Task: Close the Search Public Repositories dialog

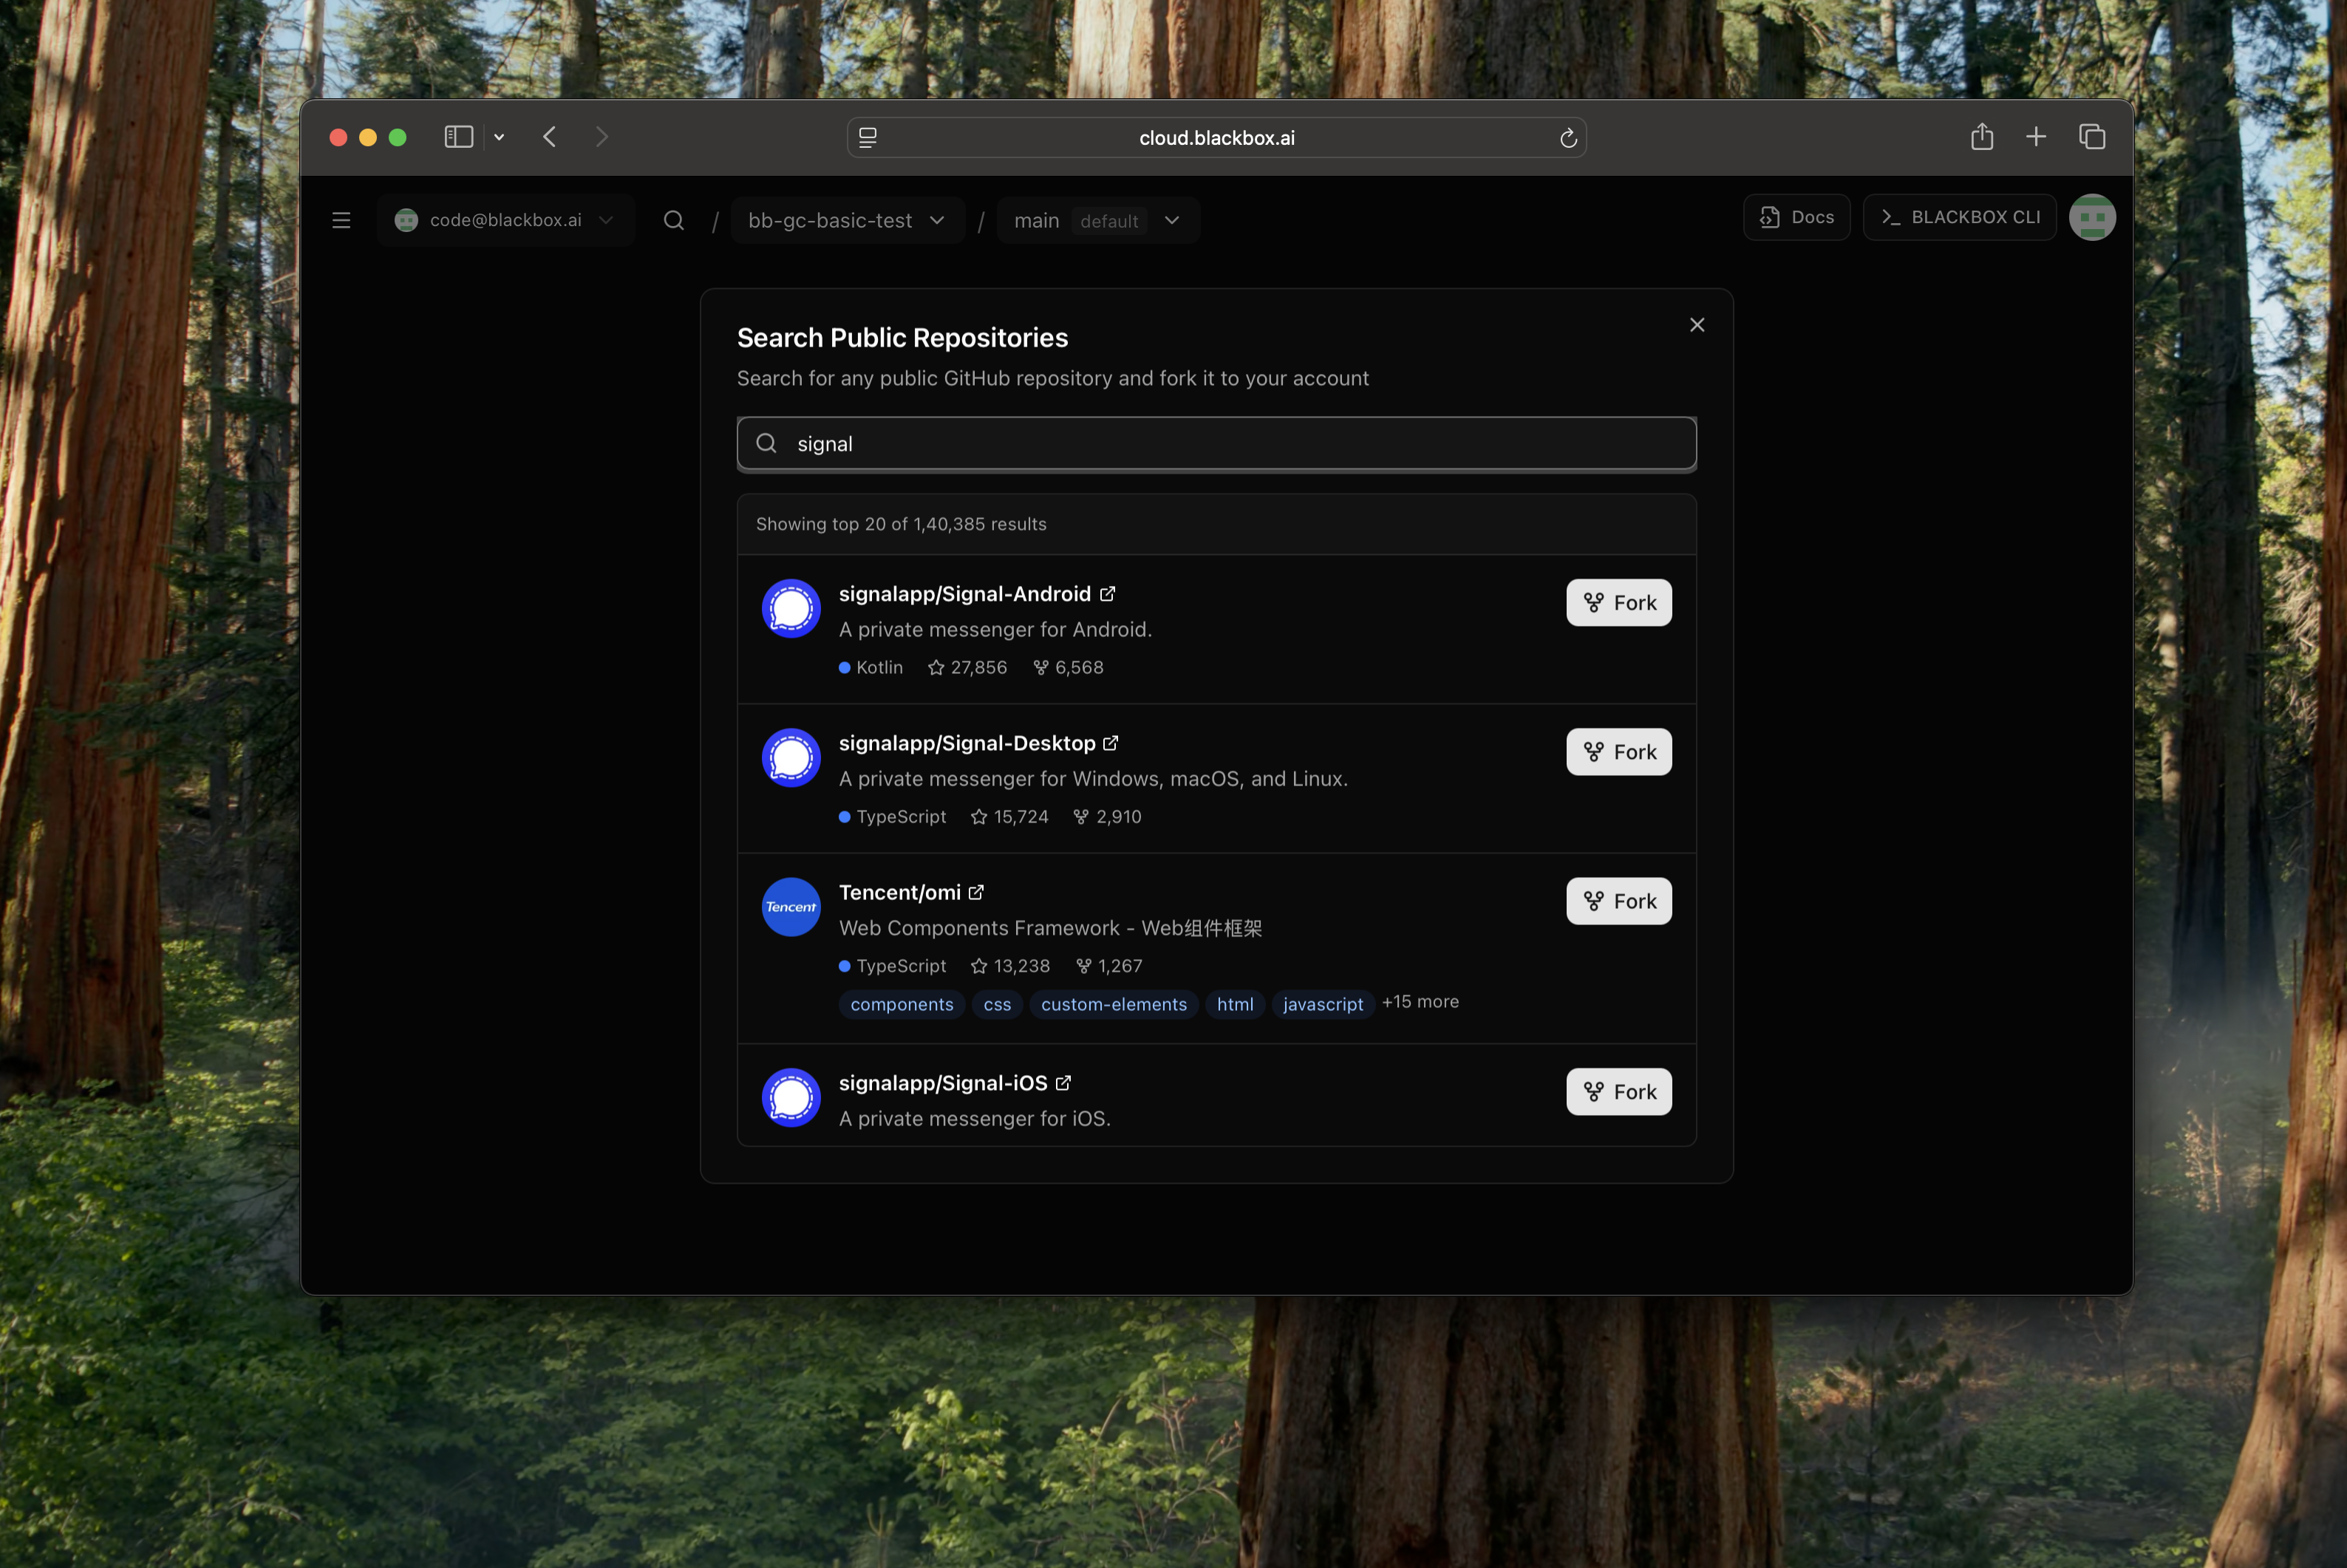Action: (x=1696, y=324)
